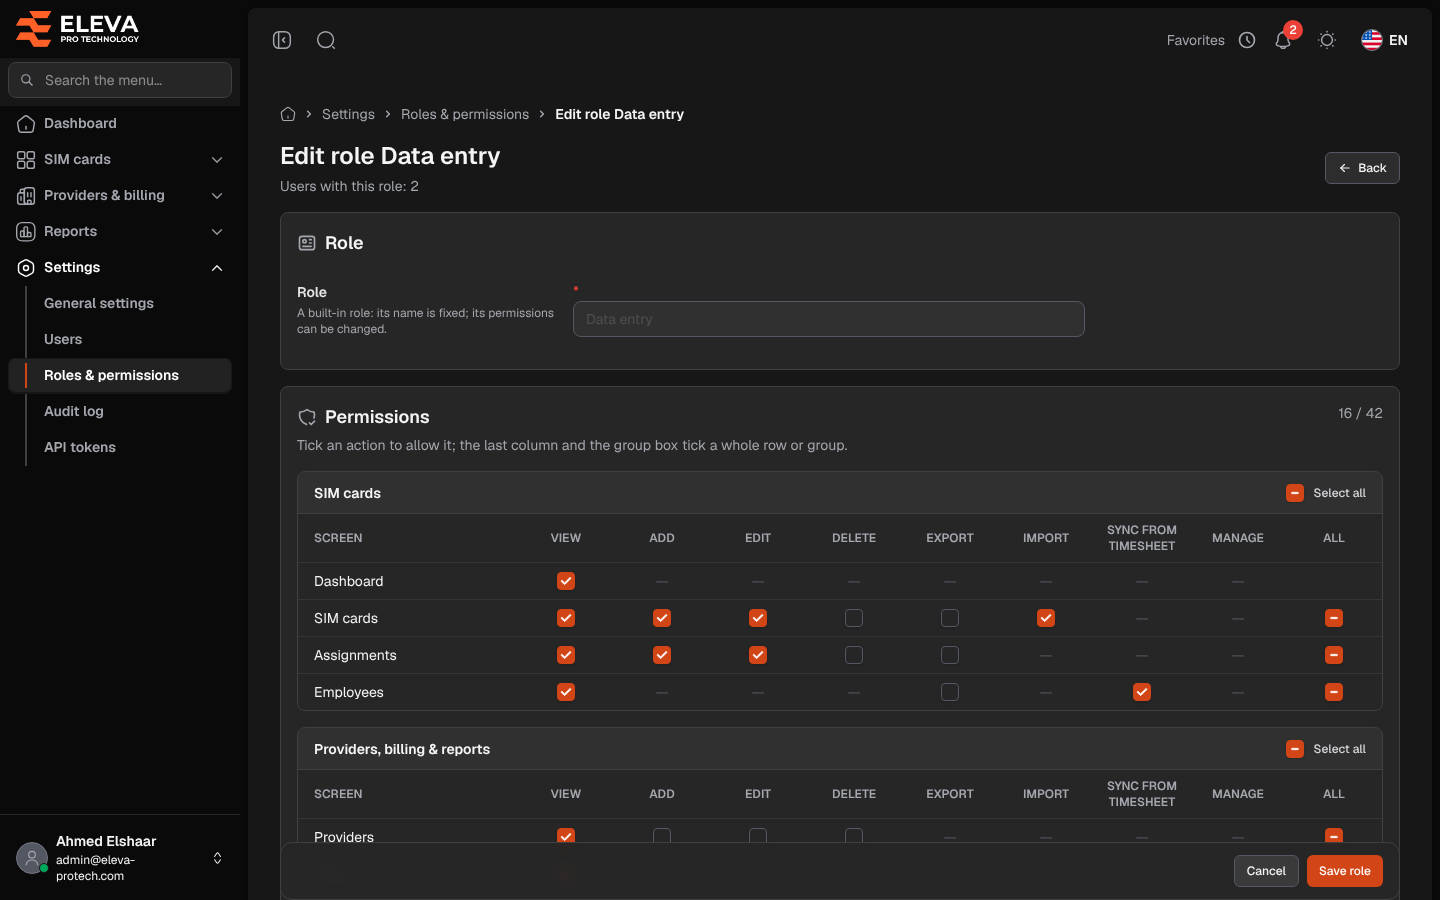The width and height of the screenshot is (1440, 900).
Task: Tick the Assignments Export permission checkbox
Action: pyautogui.click(x=950, y=655)
